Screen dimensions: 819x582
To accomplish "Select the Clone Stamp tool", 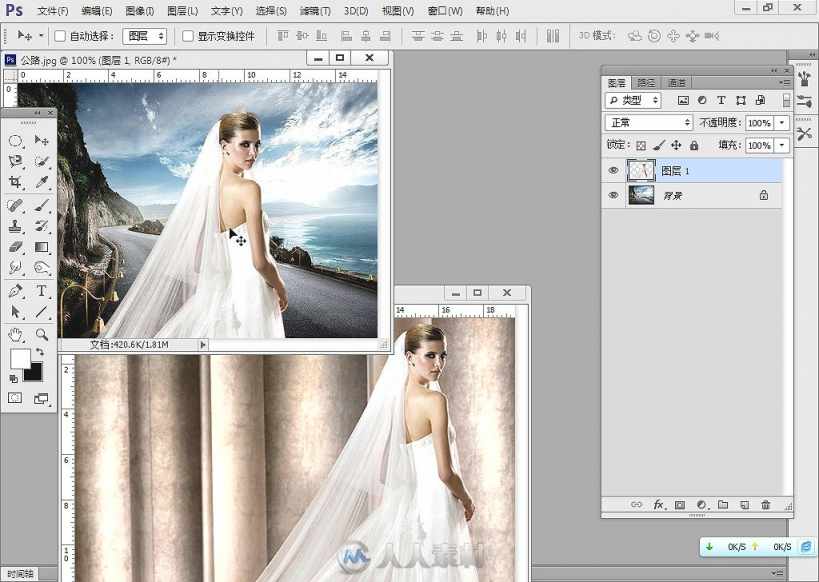I will 16,226.
